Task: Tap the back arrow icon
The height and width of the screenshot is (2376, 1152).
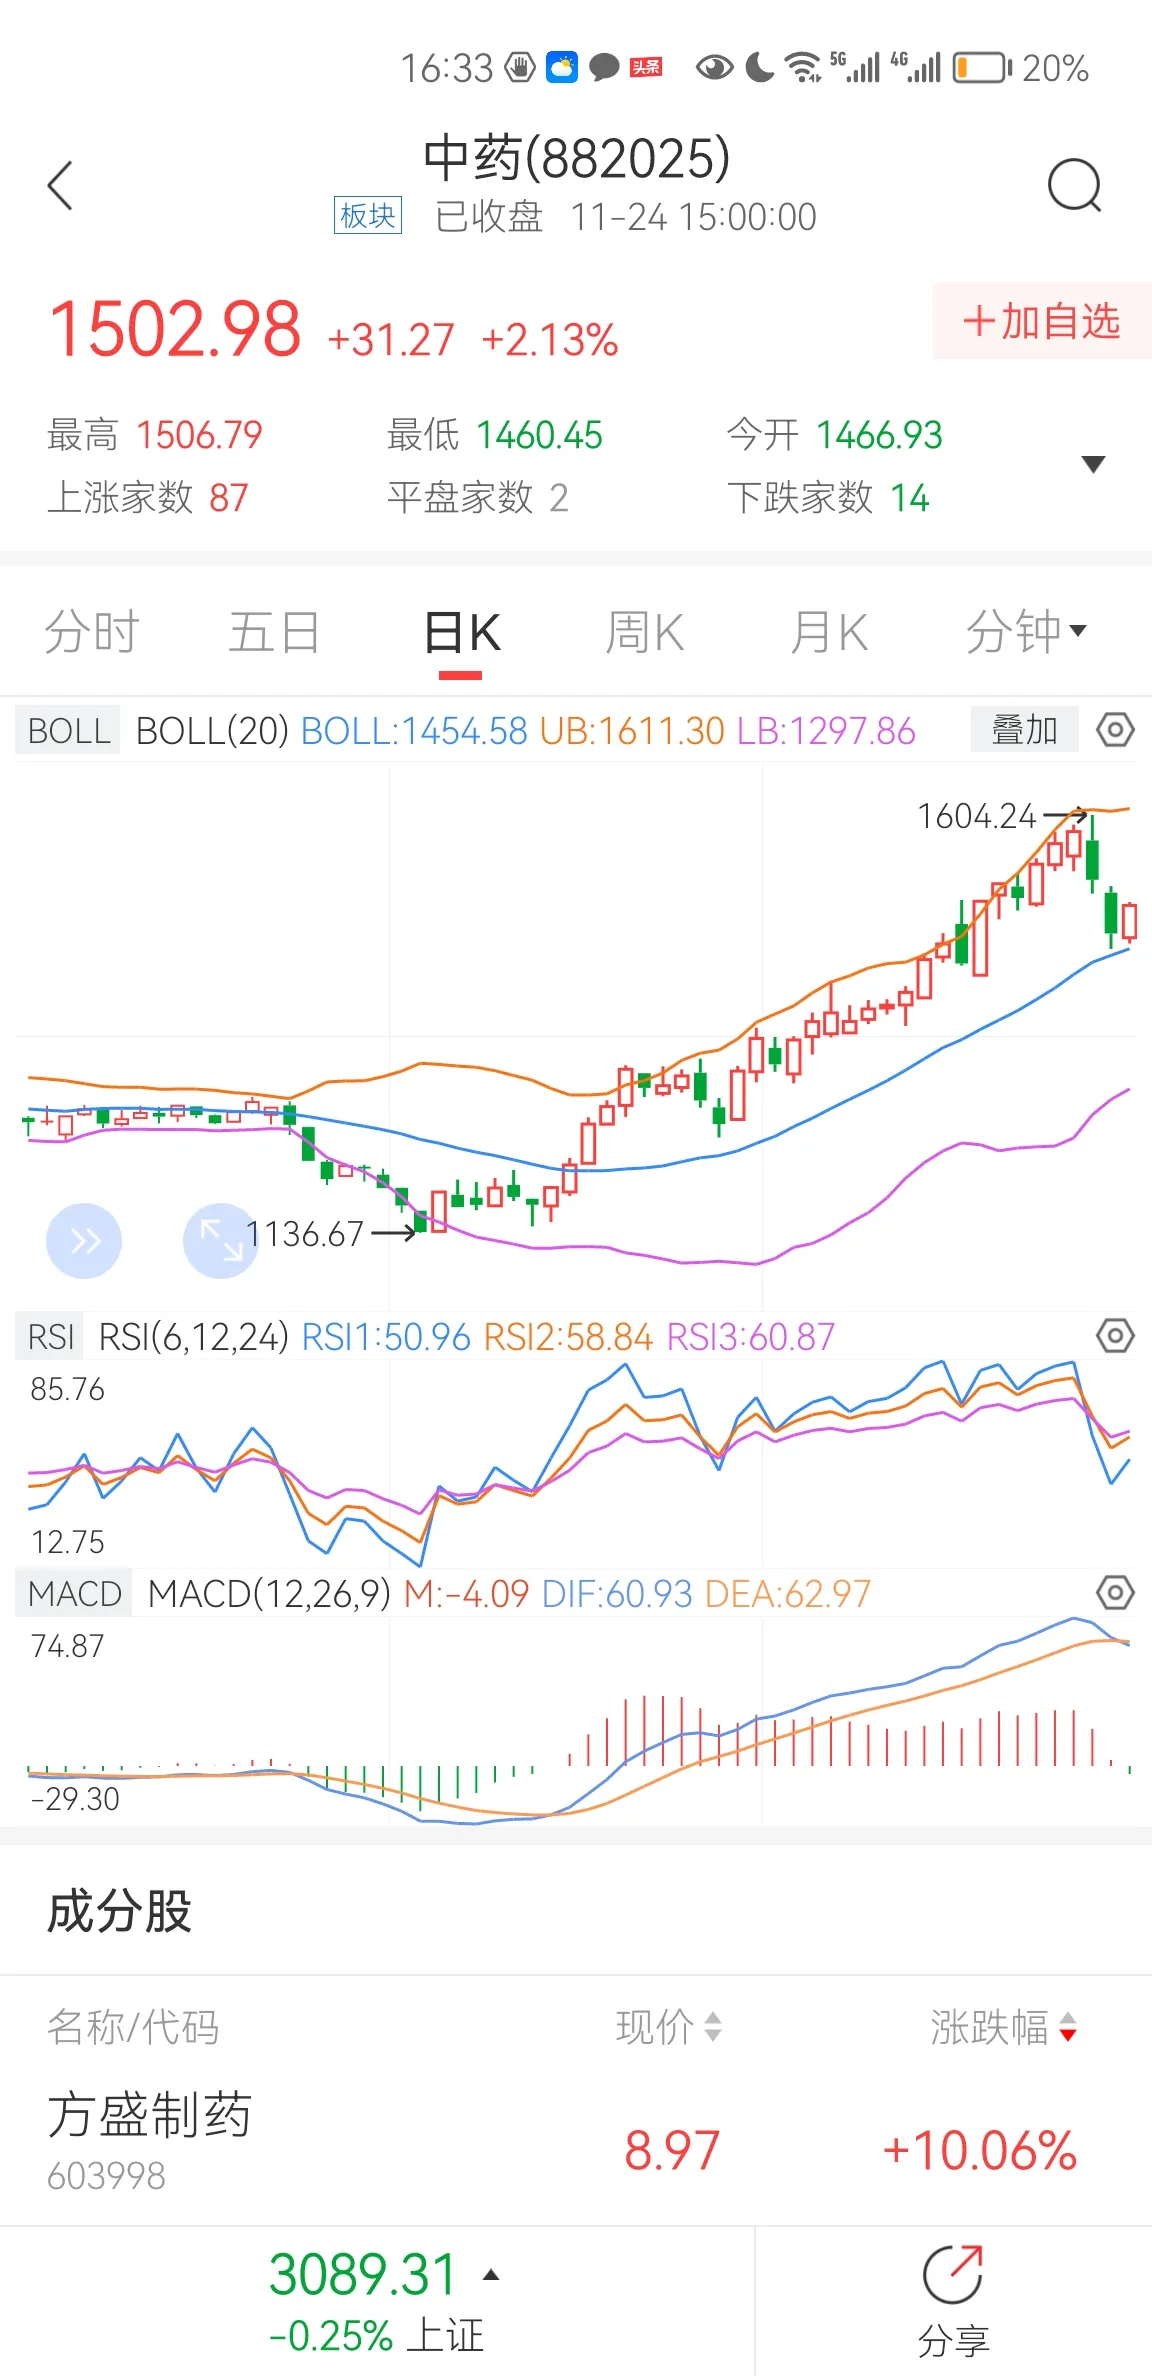Action: tap(60, 186)
